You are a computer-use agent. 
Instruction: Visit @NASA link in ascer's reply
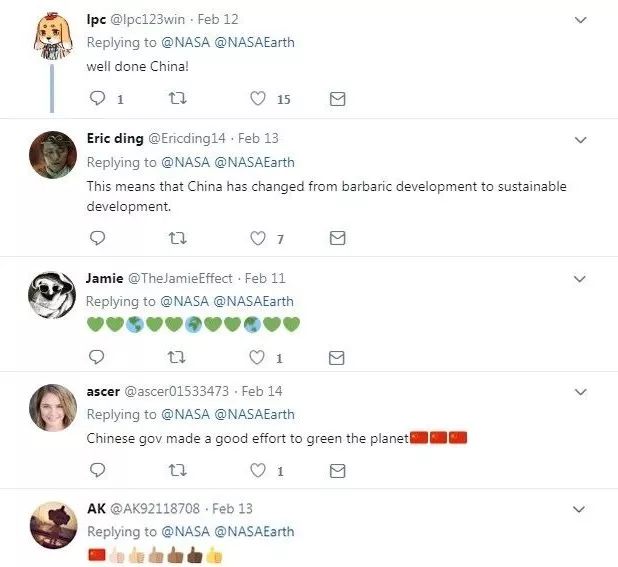[x=186, y=415]
